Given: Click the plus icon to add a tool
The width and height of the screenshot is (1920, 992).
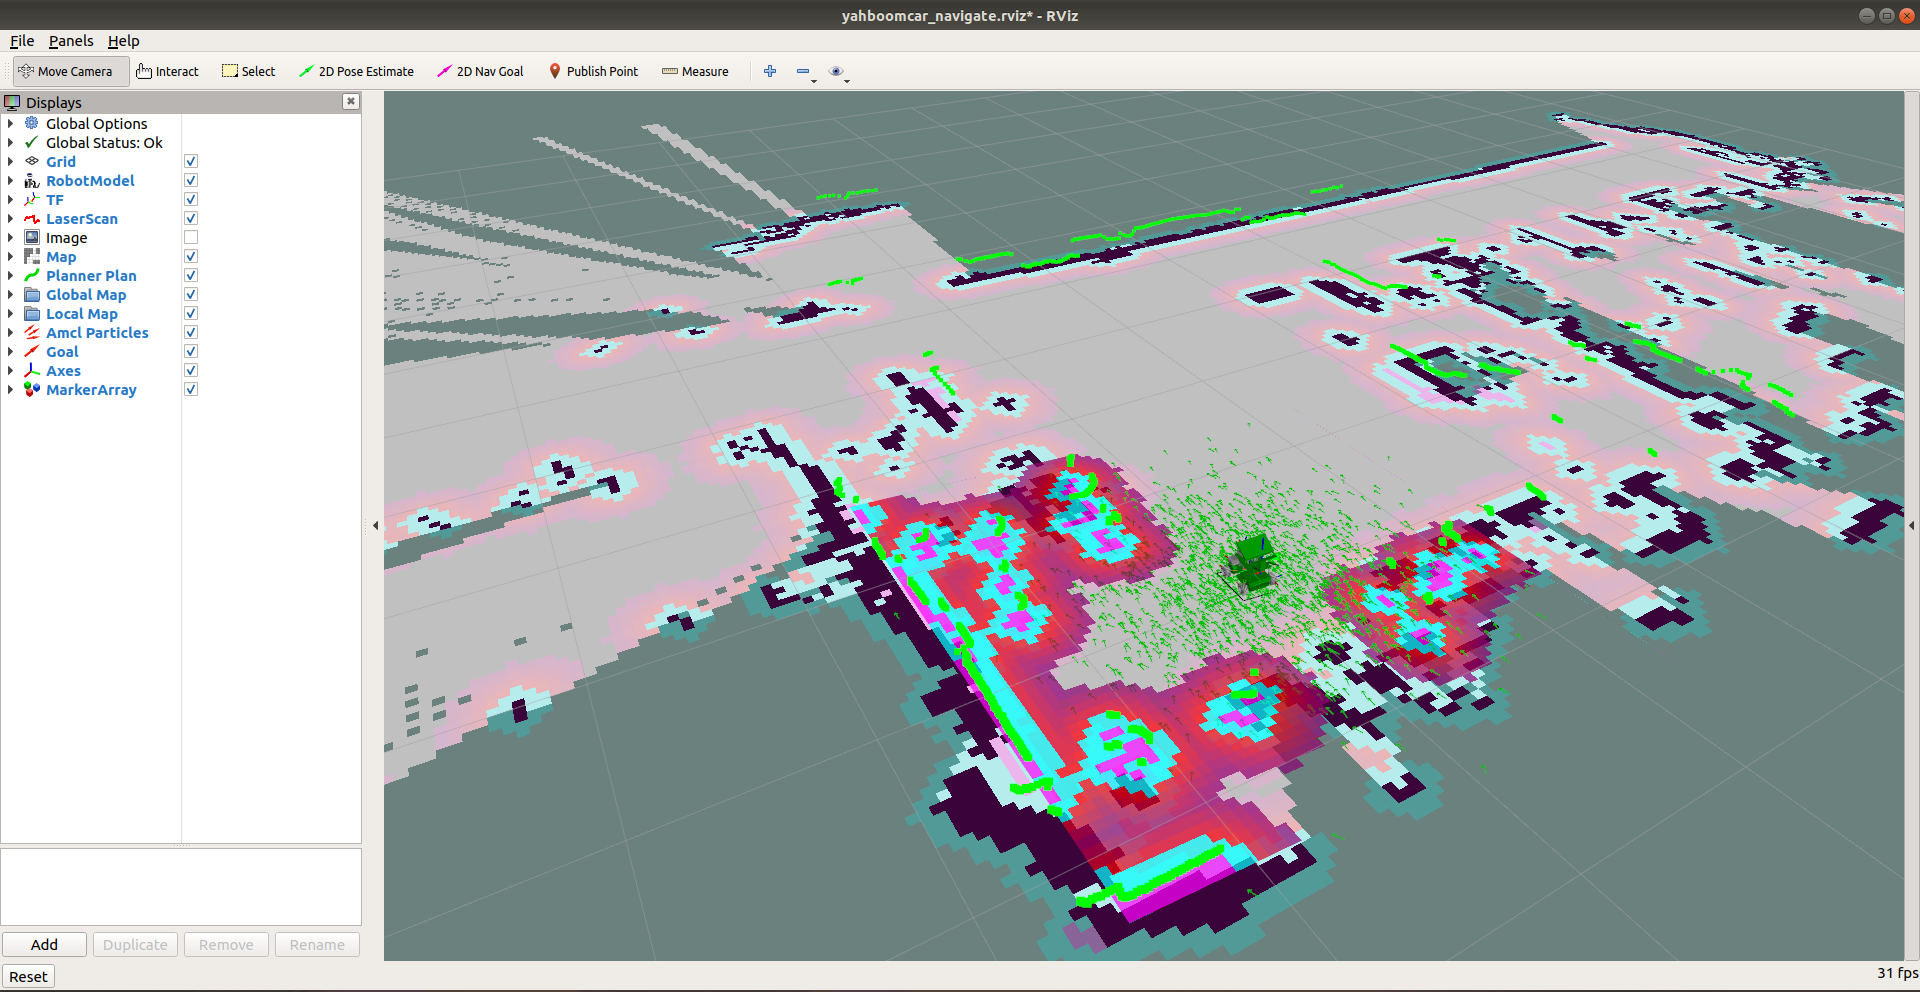Looking at the screenshot, I should (x=770, y=72).
